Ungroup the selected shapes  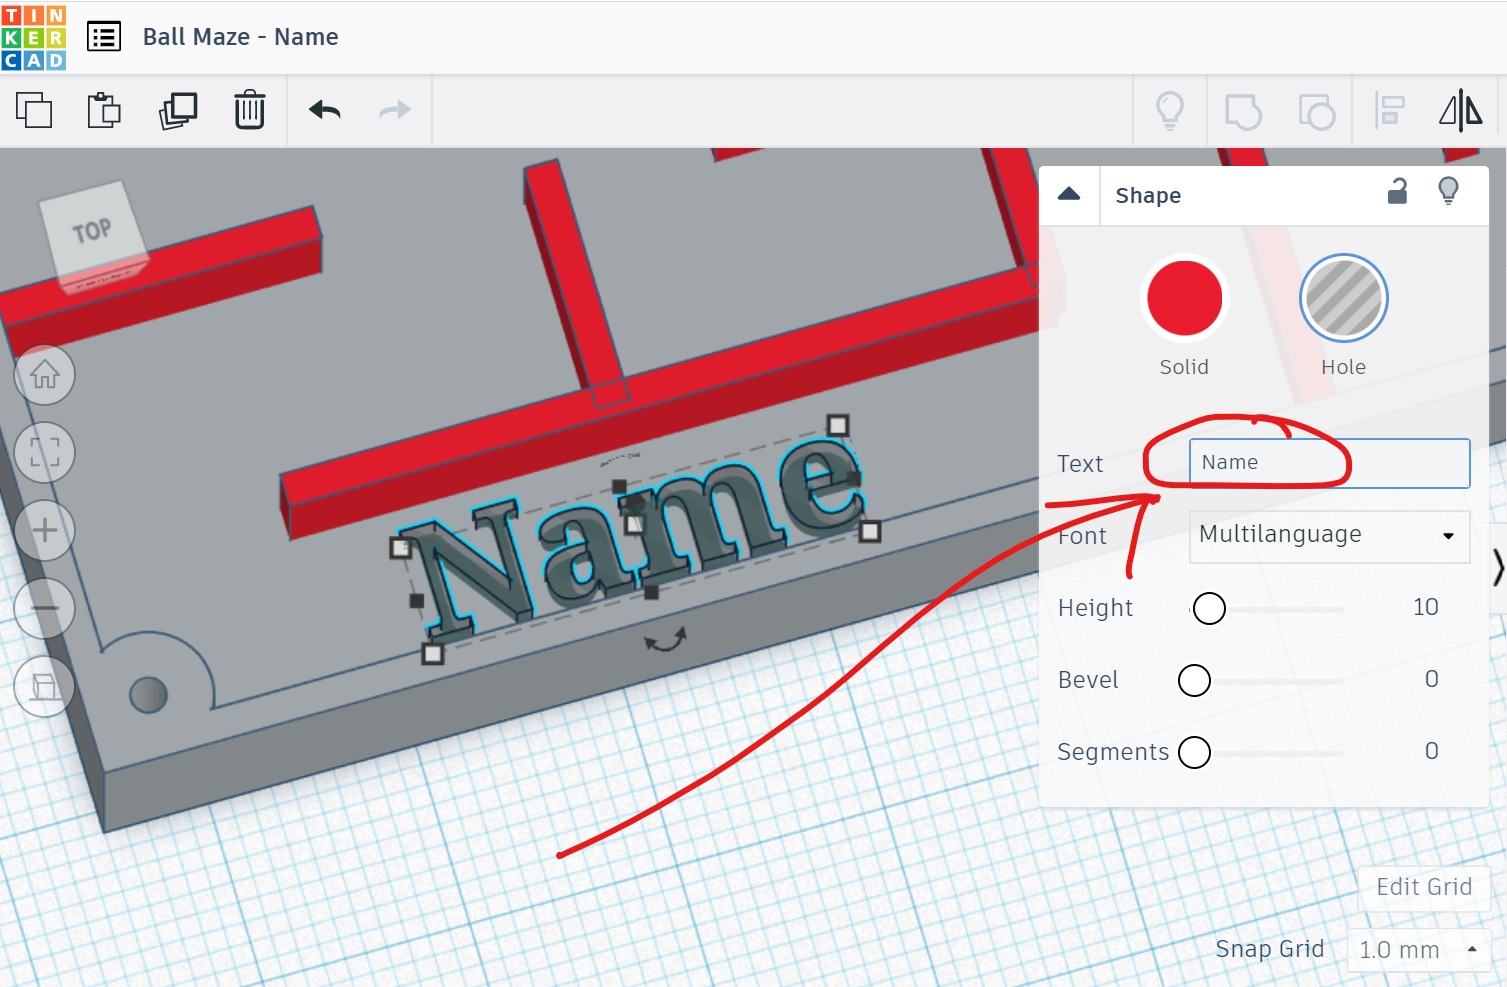(x=1316, y=111)
